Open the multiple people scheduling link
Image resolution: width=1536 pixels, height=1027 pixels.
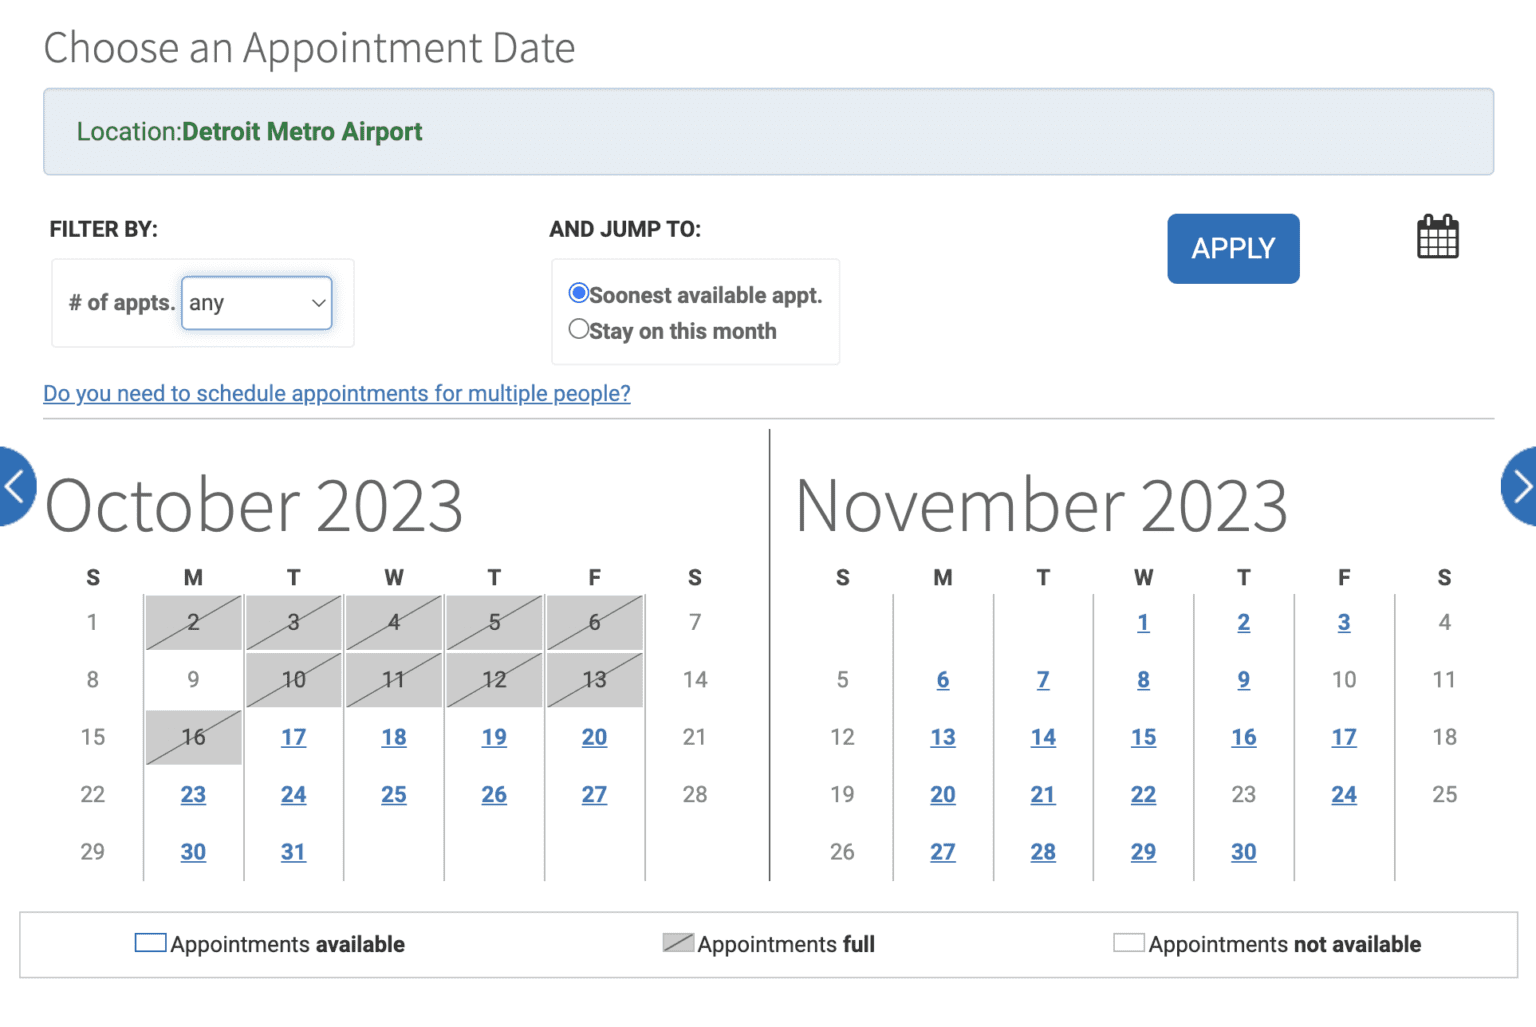coord(336,393)
